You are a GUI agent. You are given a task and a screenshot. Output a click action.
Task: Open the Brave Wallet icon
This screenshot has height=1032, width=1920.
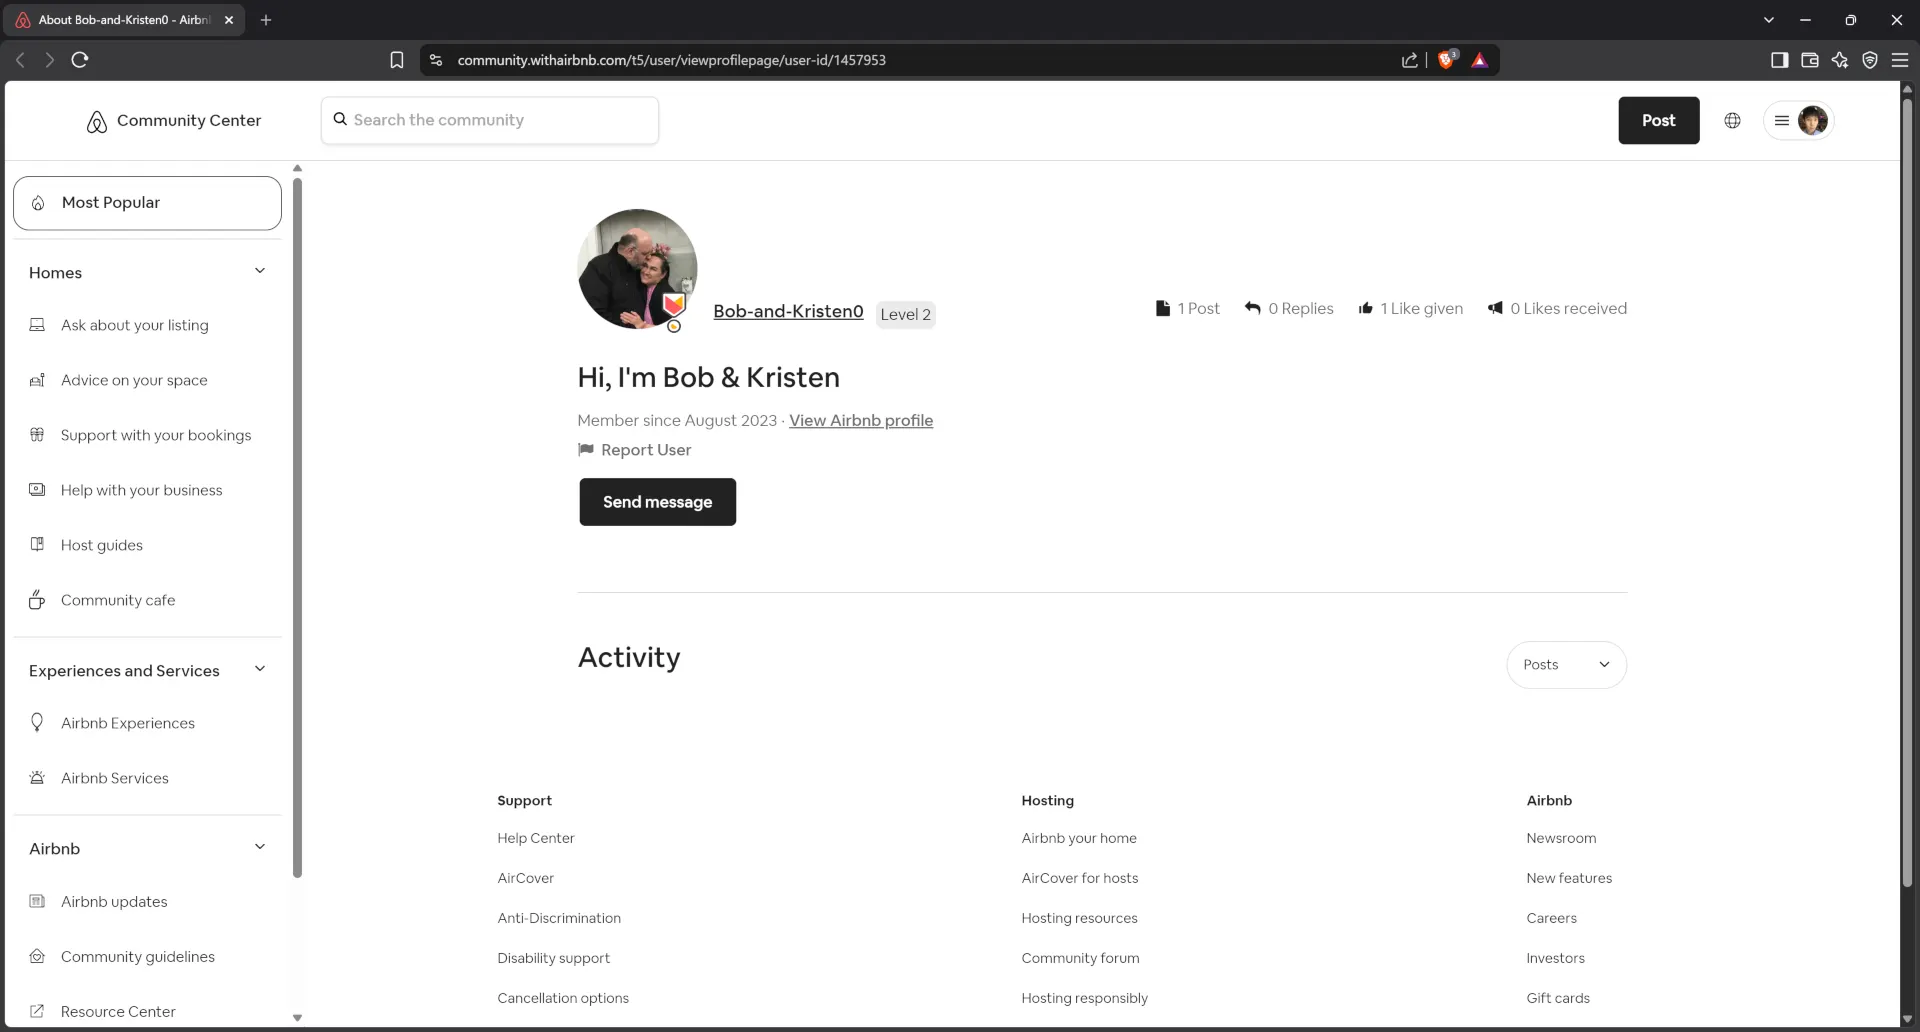tap(1809, 60)
